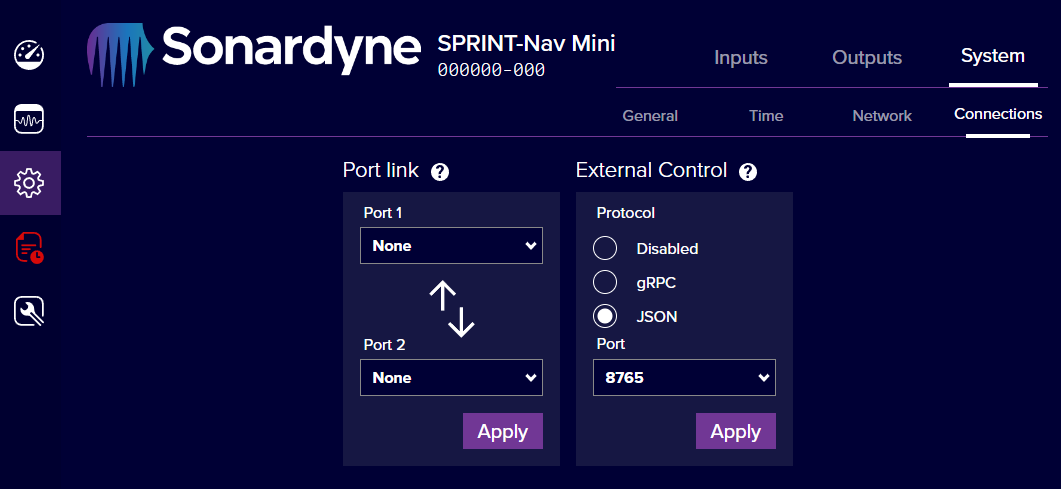Switch to the Outputs tab

pos(867,58)
